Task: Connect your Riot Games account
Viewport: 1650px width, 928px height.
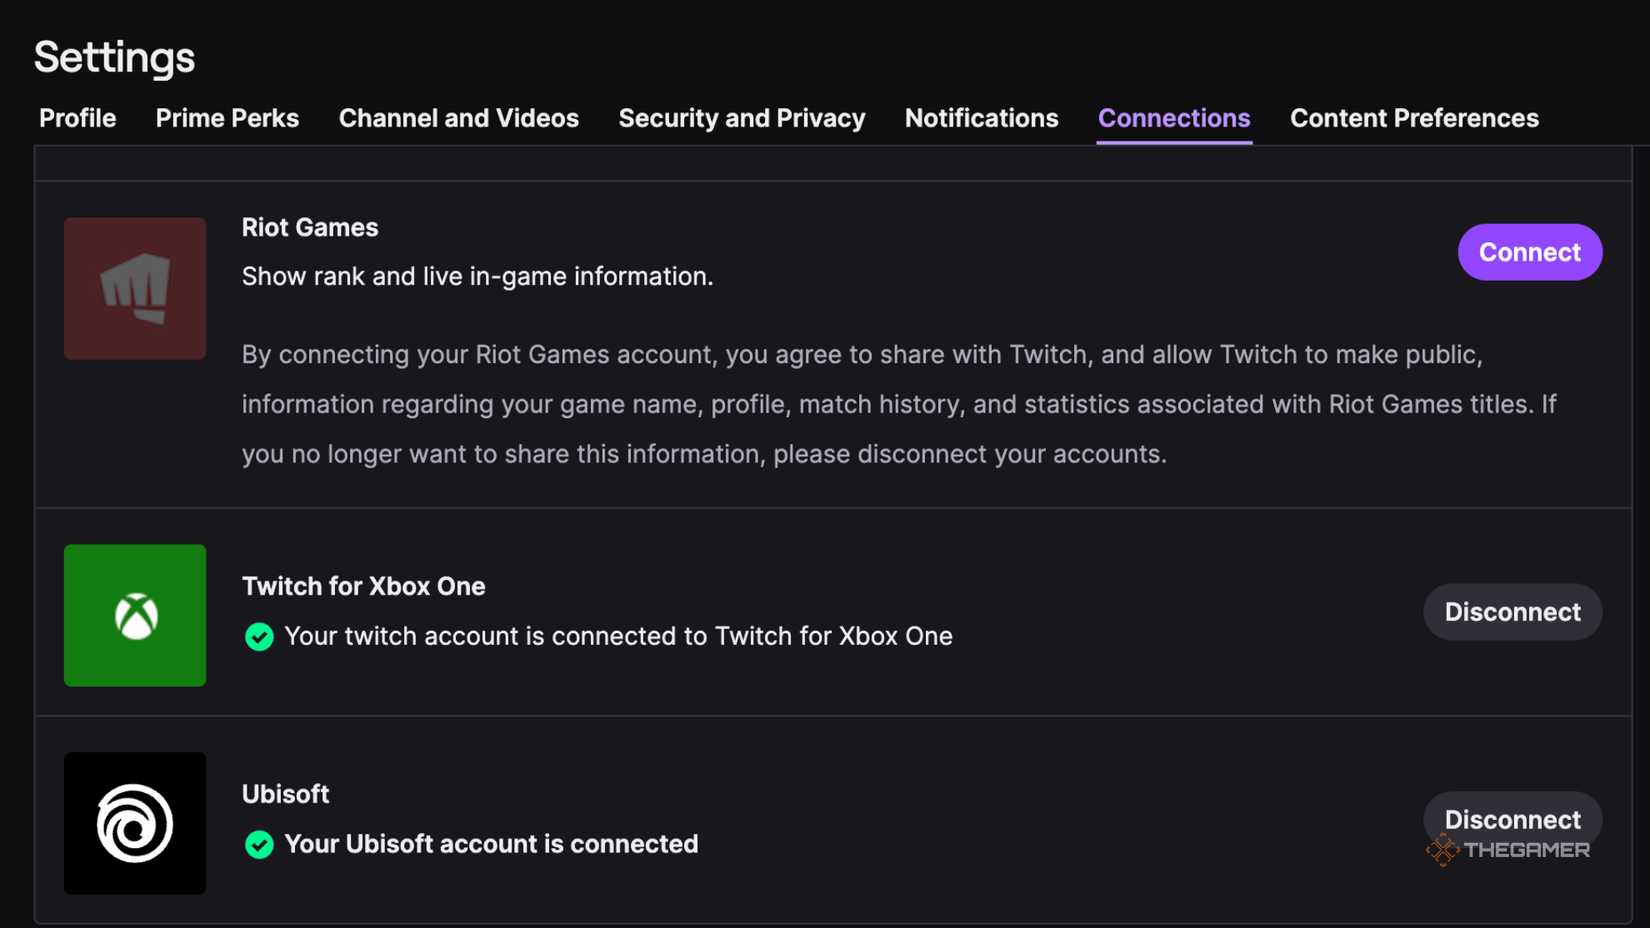Action: [x=1529, y=252]
